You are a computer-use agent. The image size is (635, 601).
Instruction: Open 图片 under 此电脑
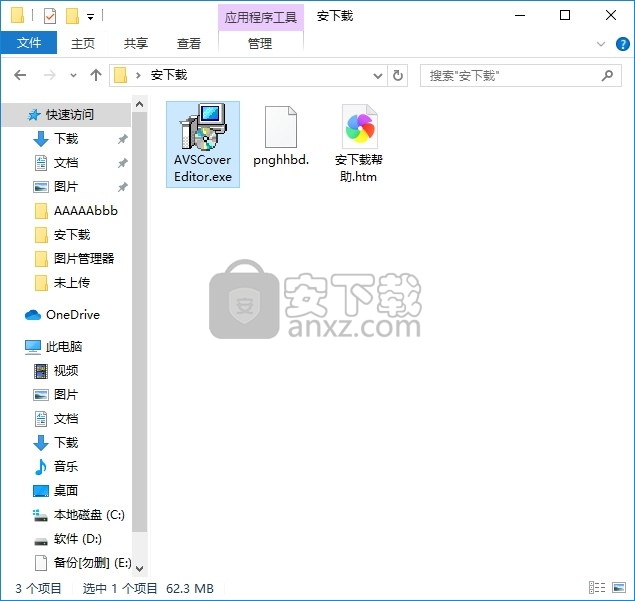tap(66, 395)
